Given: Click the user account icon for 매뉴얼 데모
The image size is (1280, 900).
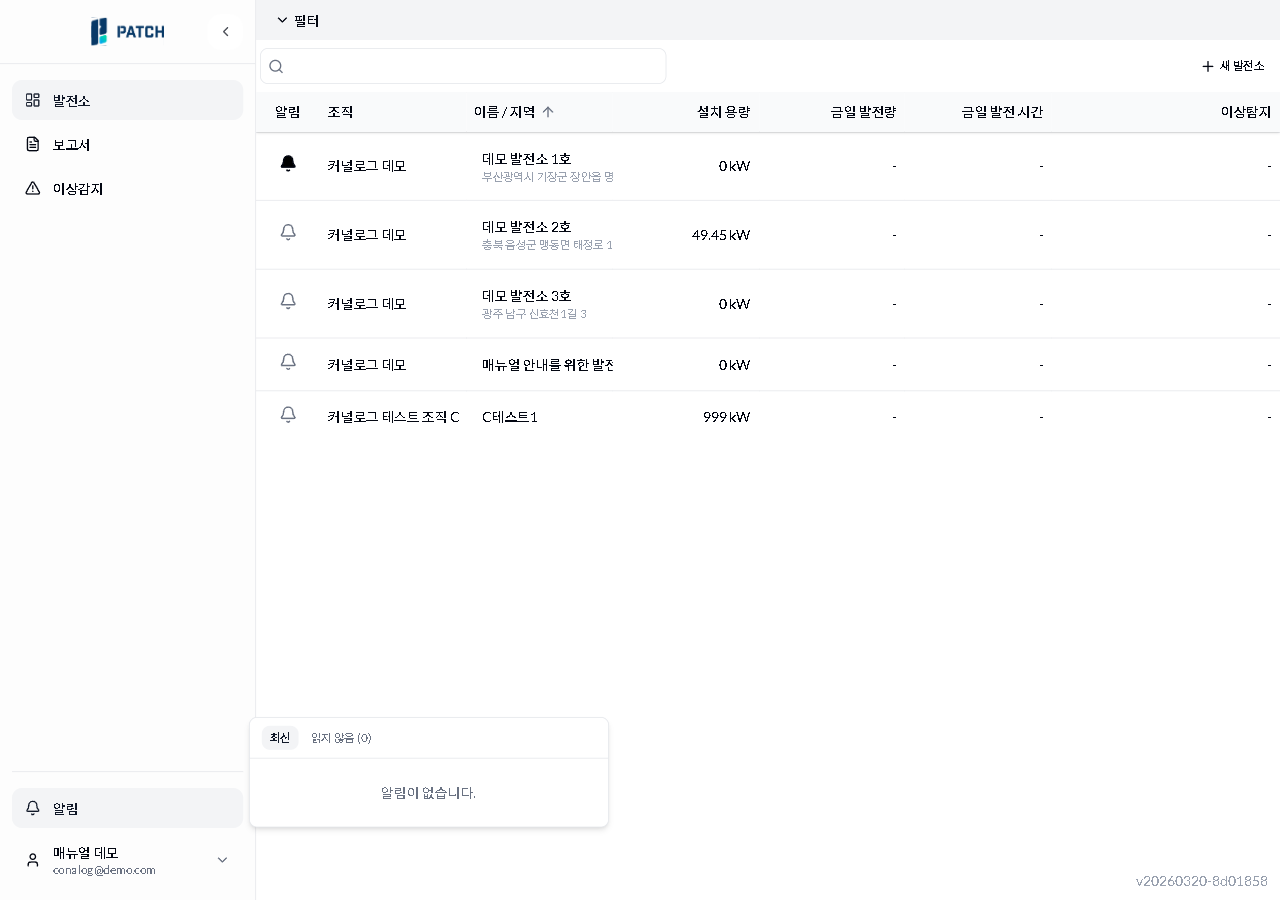Looking at the screenshot, I should coord(31,860).
